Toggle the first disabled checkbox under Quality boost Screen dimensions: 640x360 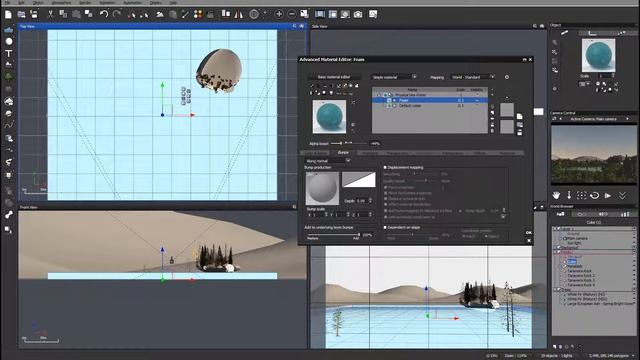coord(386,187)
